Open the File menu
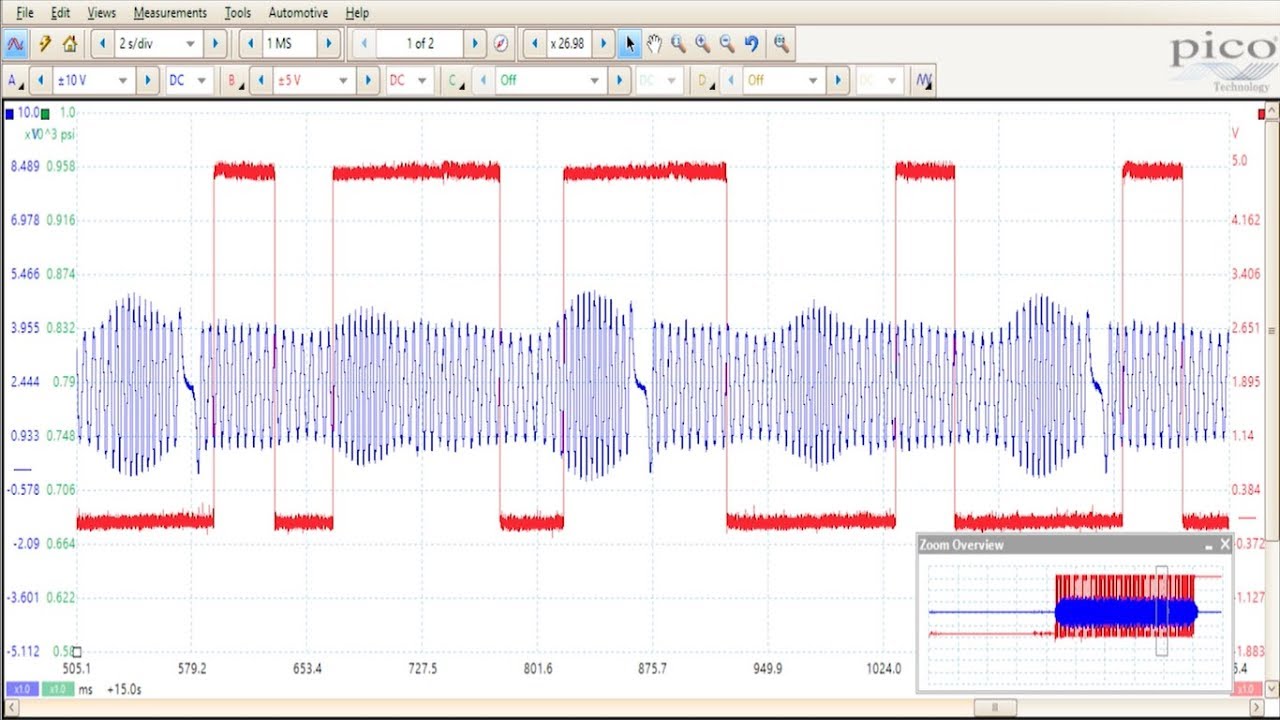The width and height of the screenshot is (1280, 720). [x=25, y=13]
